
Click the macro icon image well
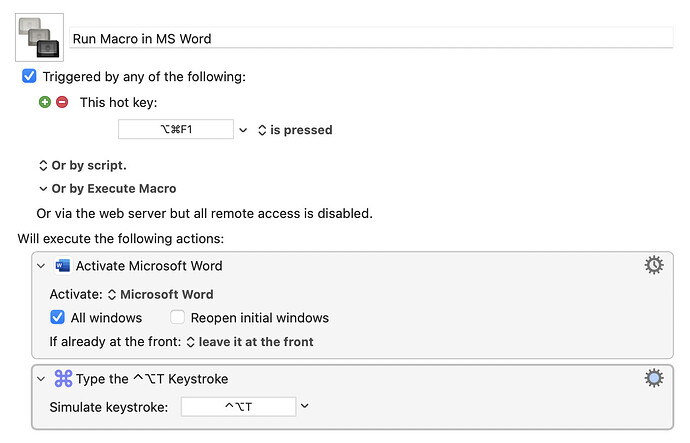click(39, 37)
